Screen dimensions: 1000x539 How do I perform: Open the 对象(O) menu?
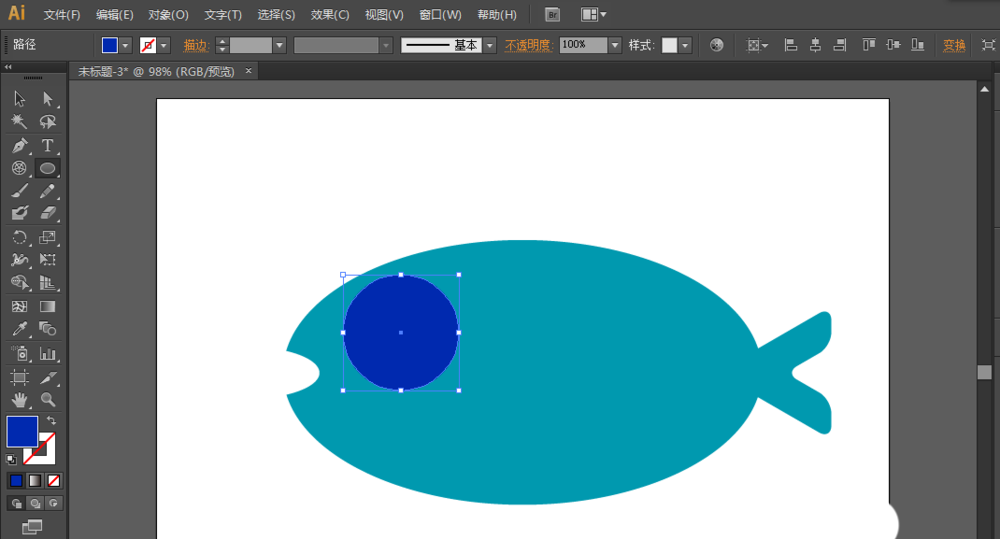click(x=168, y=15)
